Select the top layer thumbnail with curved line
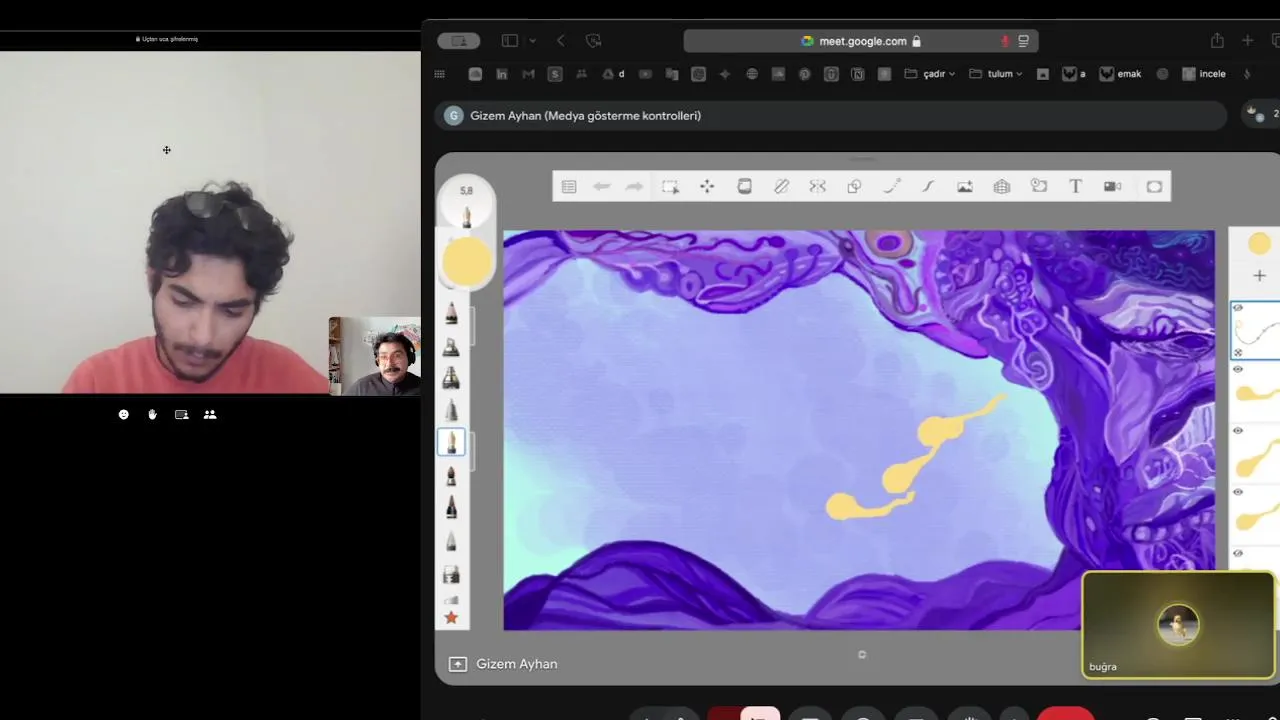 (1257, 330)
